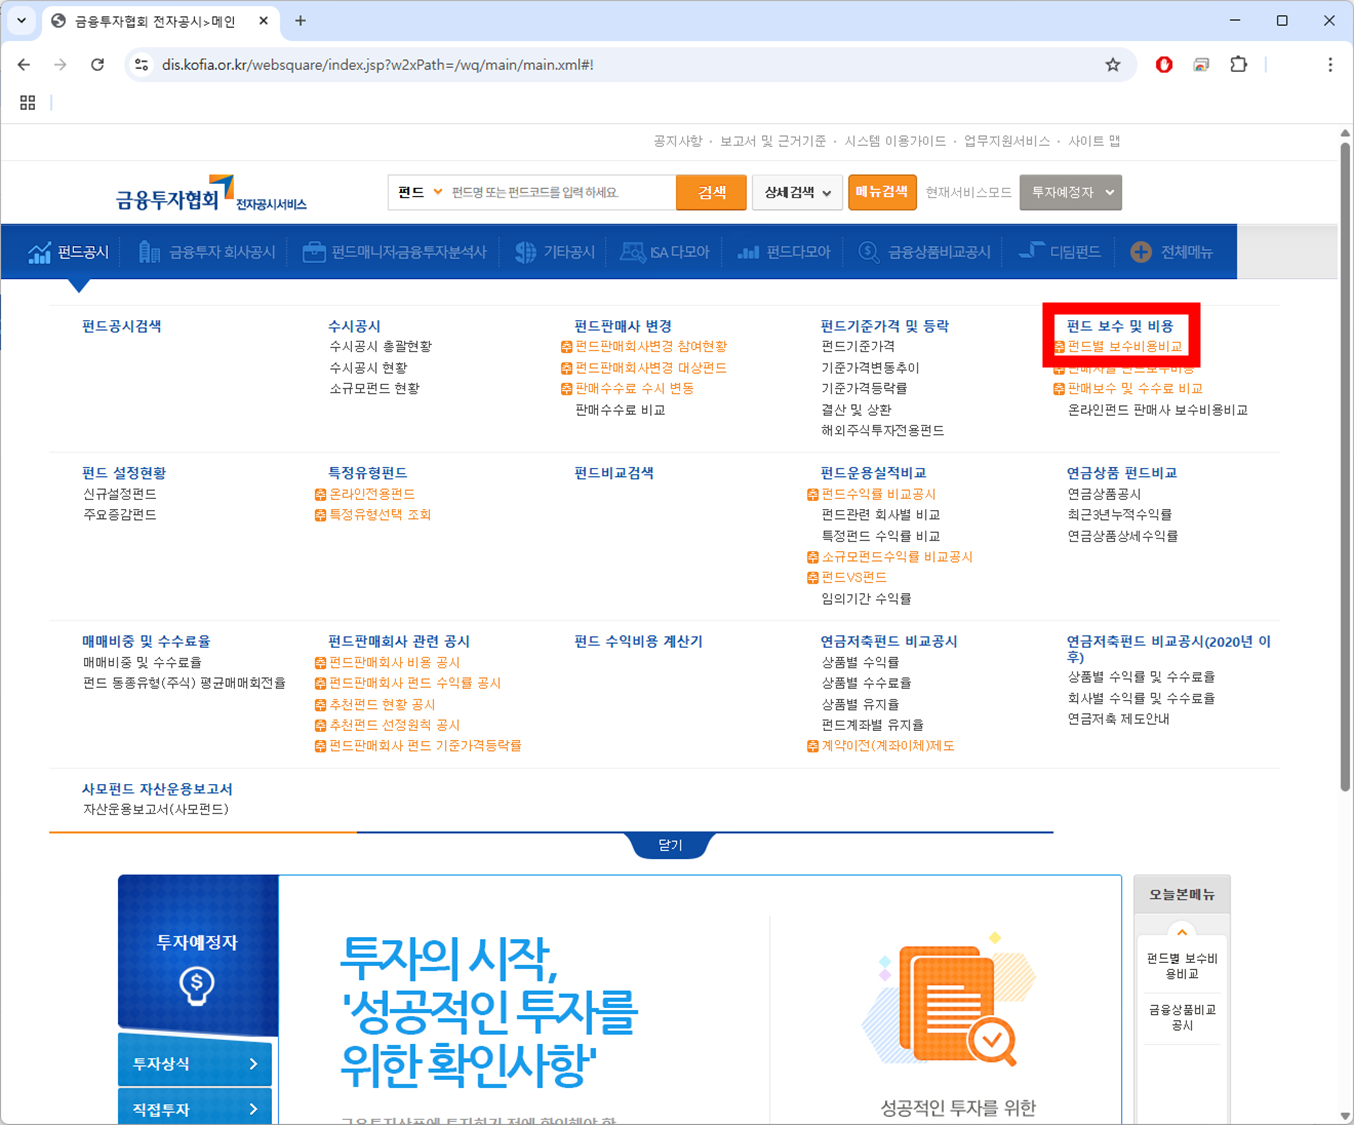Open 직접투자 side menu arrow item
The height and width of the screenshot is (1125, 1354).
[195, 1108]
